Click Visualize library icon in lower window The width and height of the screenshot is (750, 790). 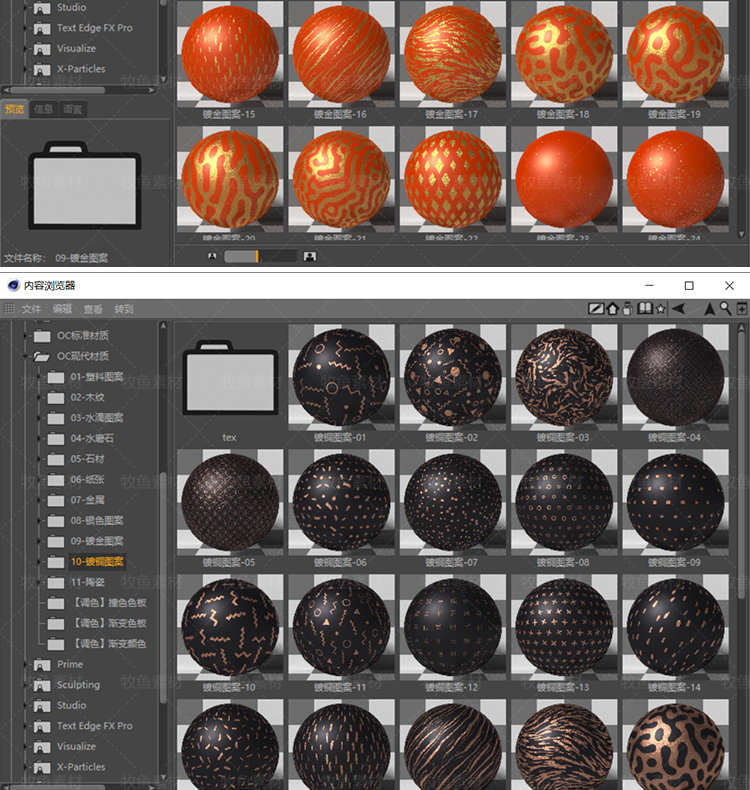[42, 747]
